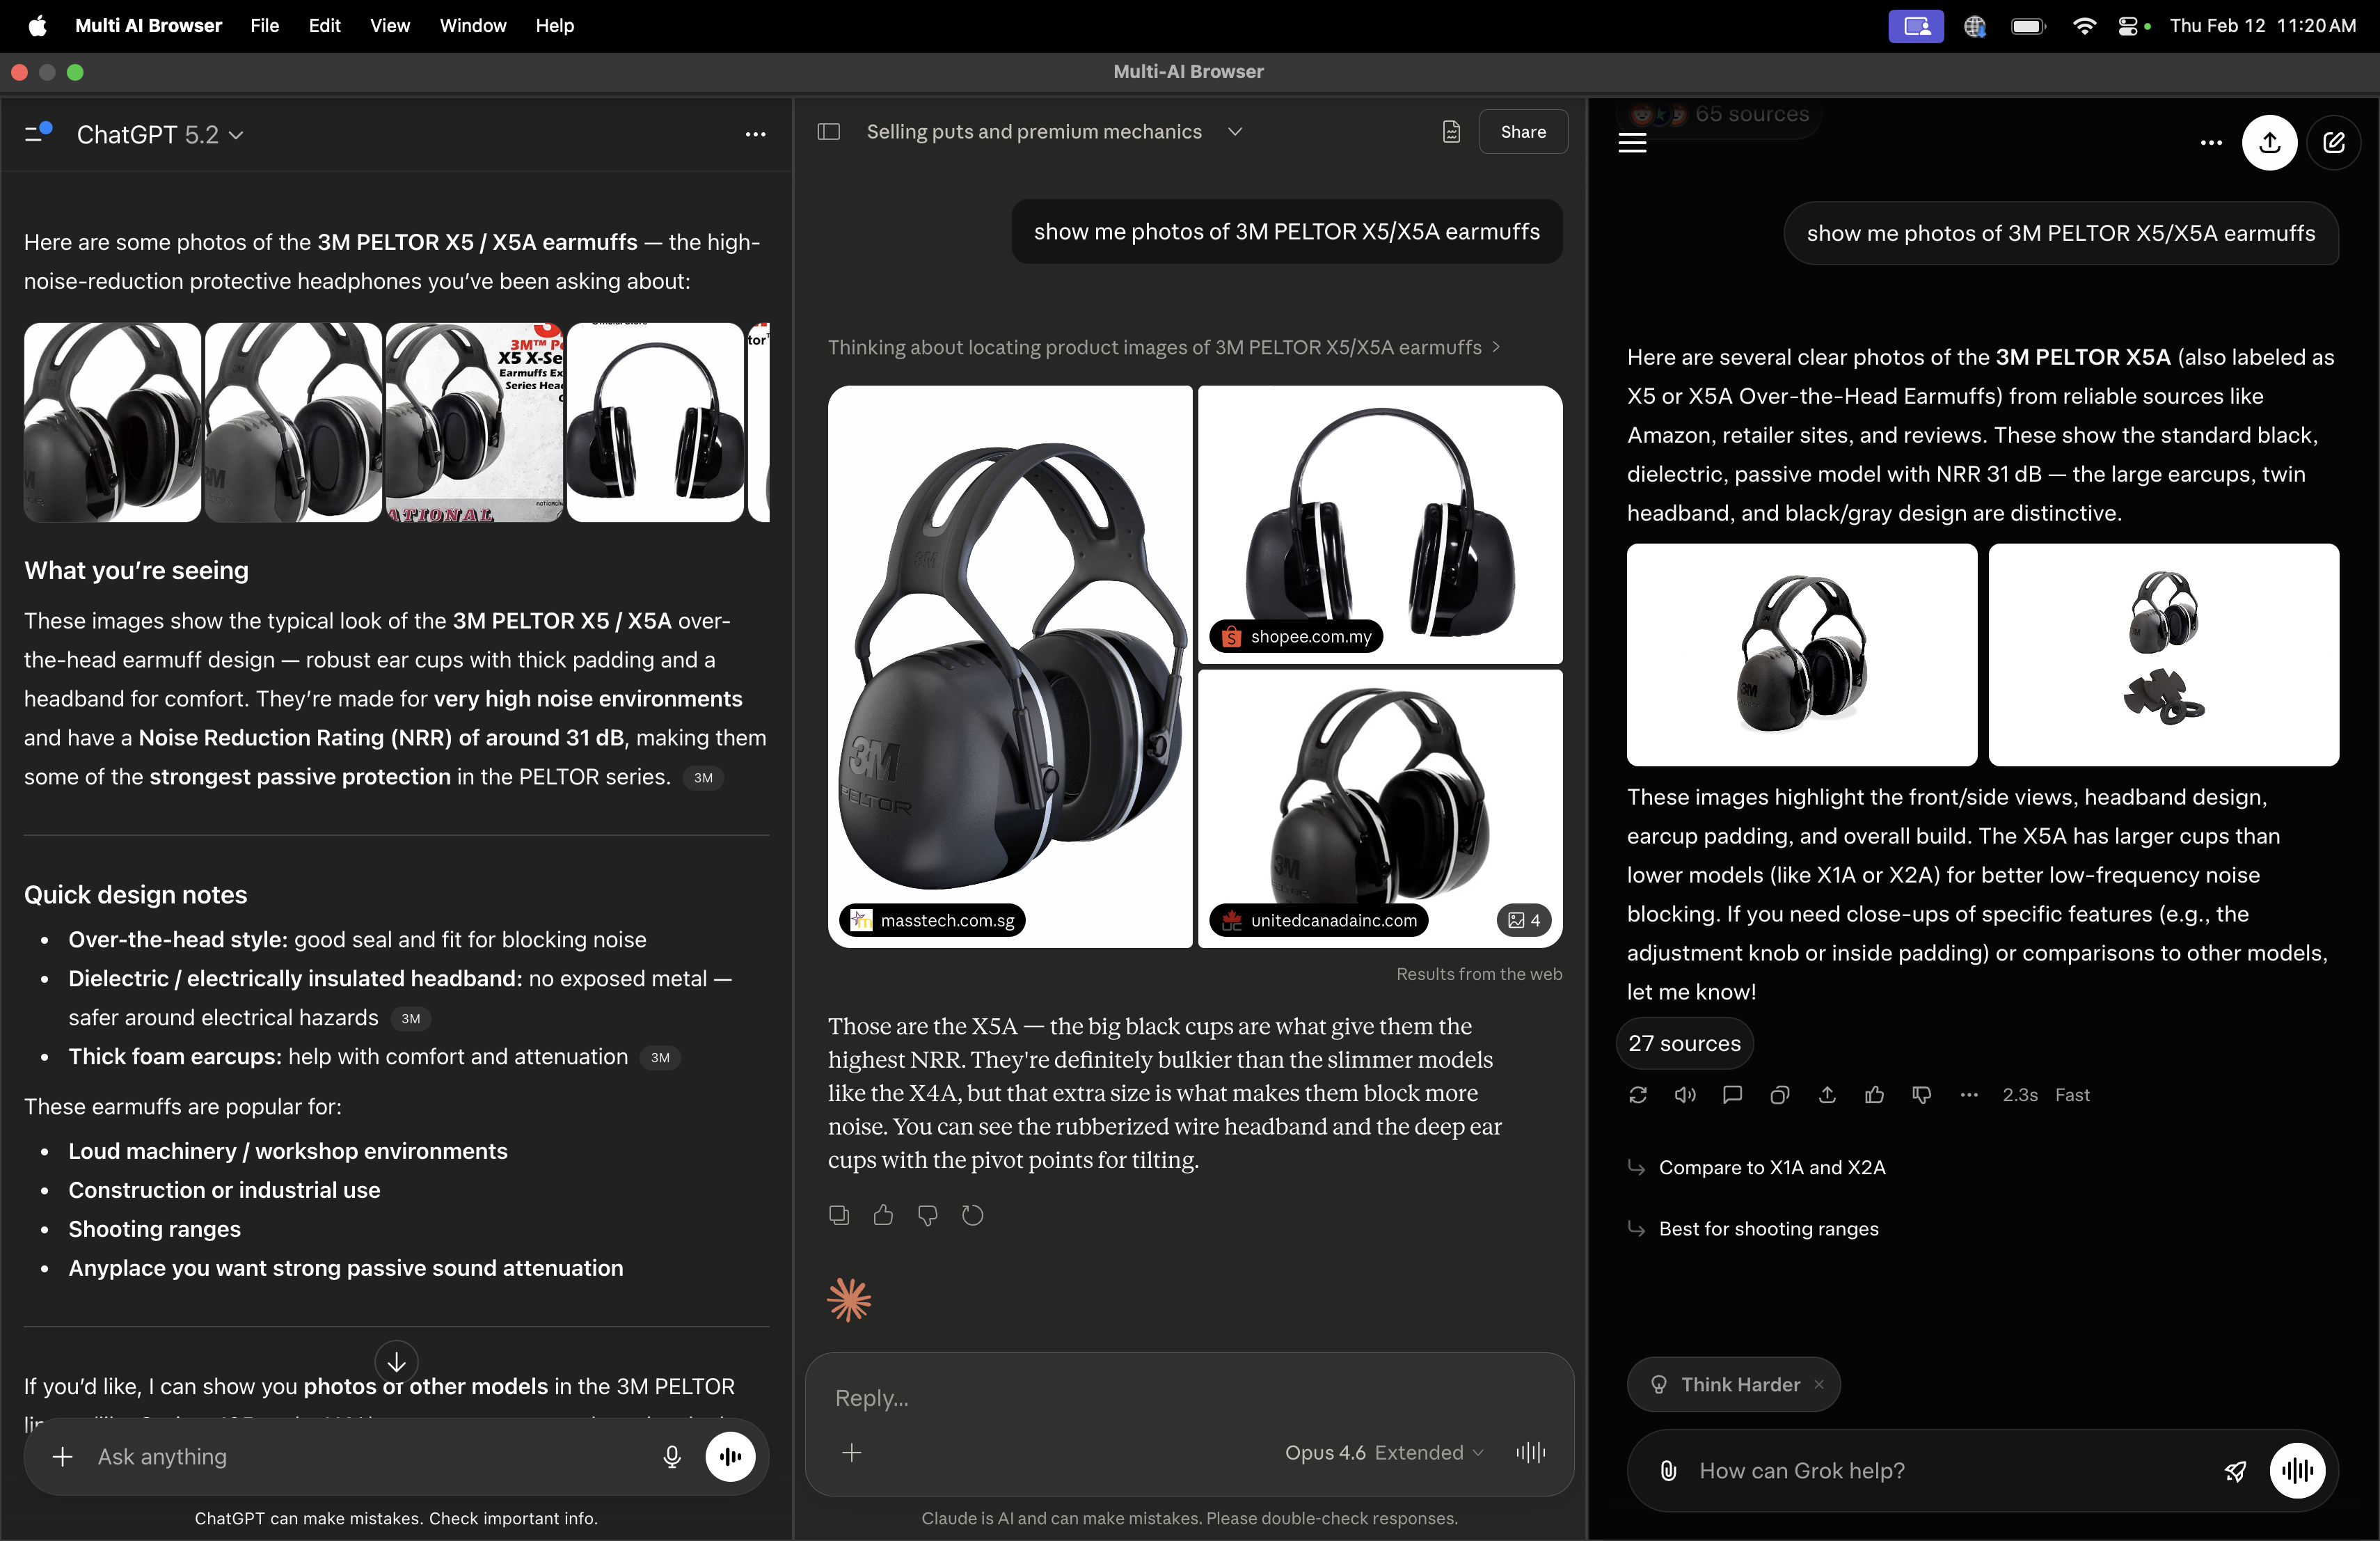Open the Help menu
Viewport: 2380px width, 1541px height.
click(553, 26)
